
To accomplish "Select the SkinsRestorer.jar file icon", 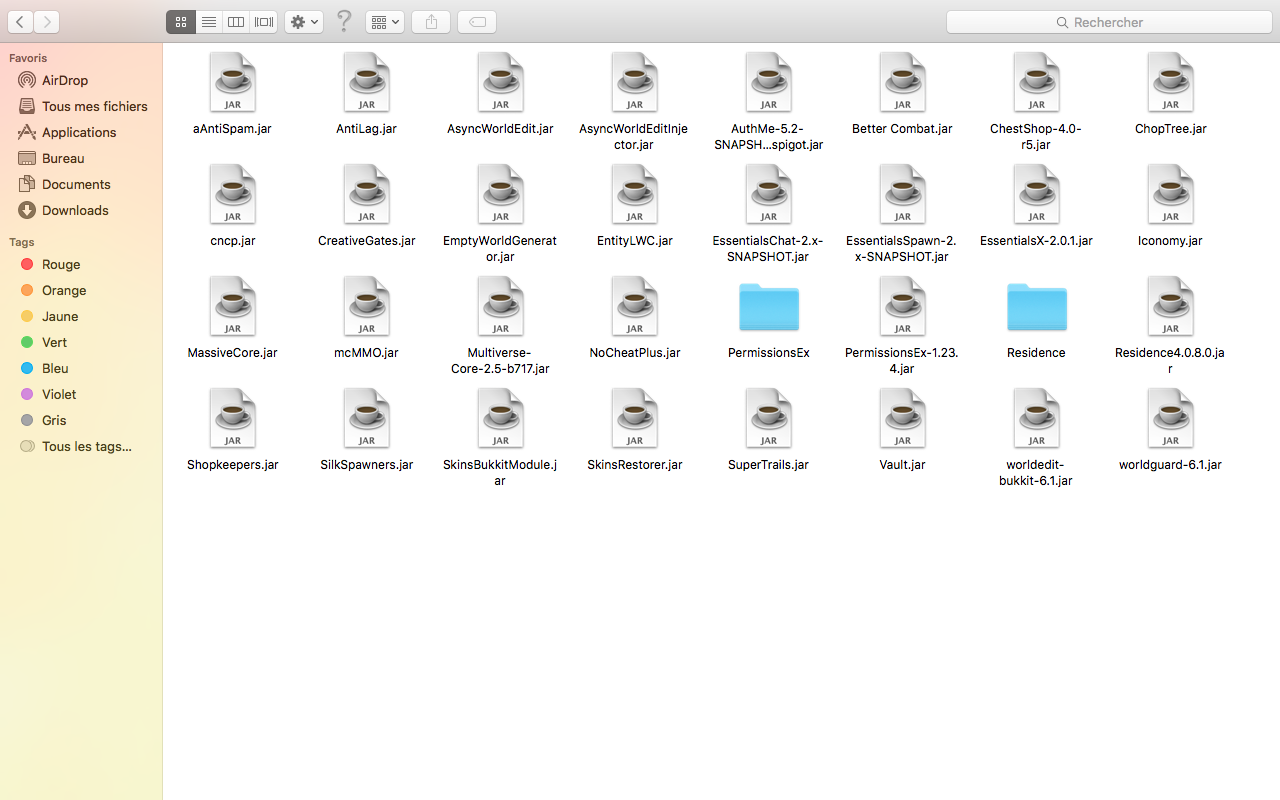I will pos(635,418).
